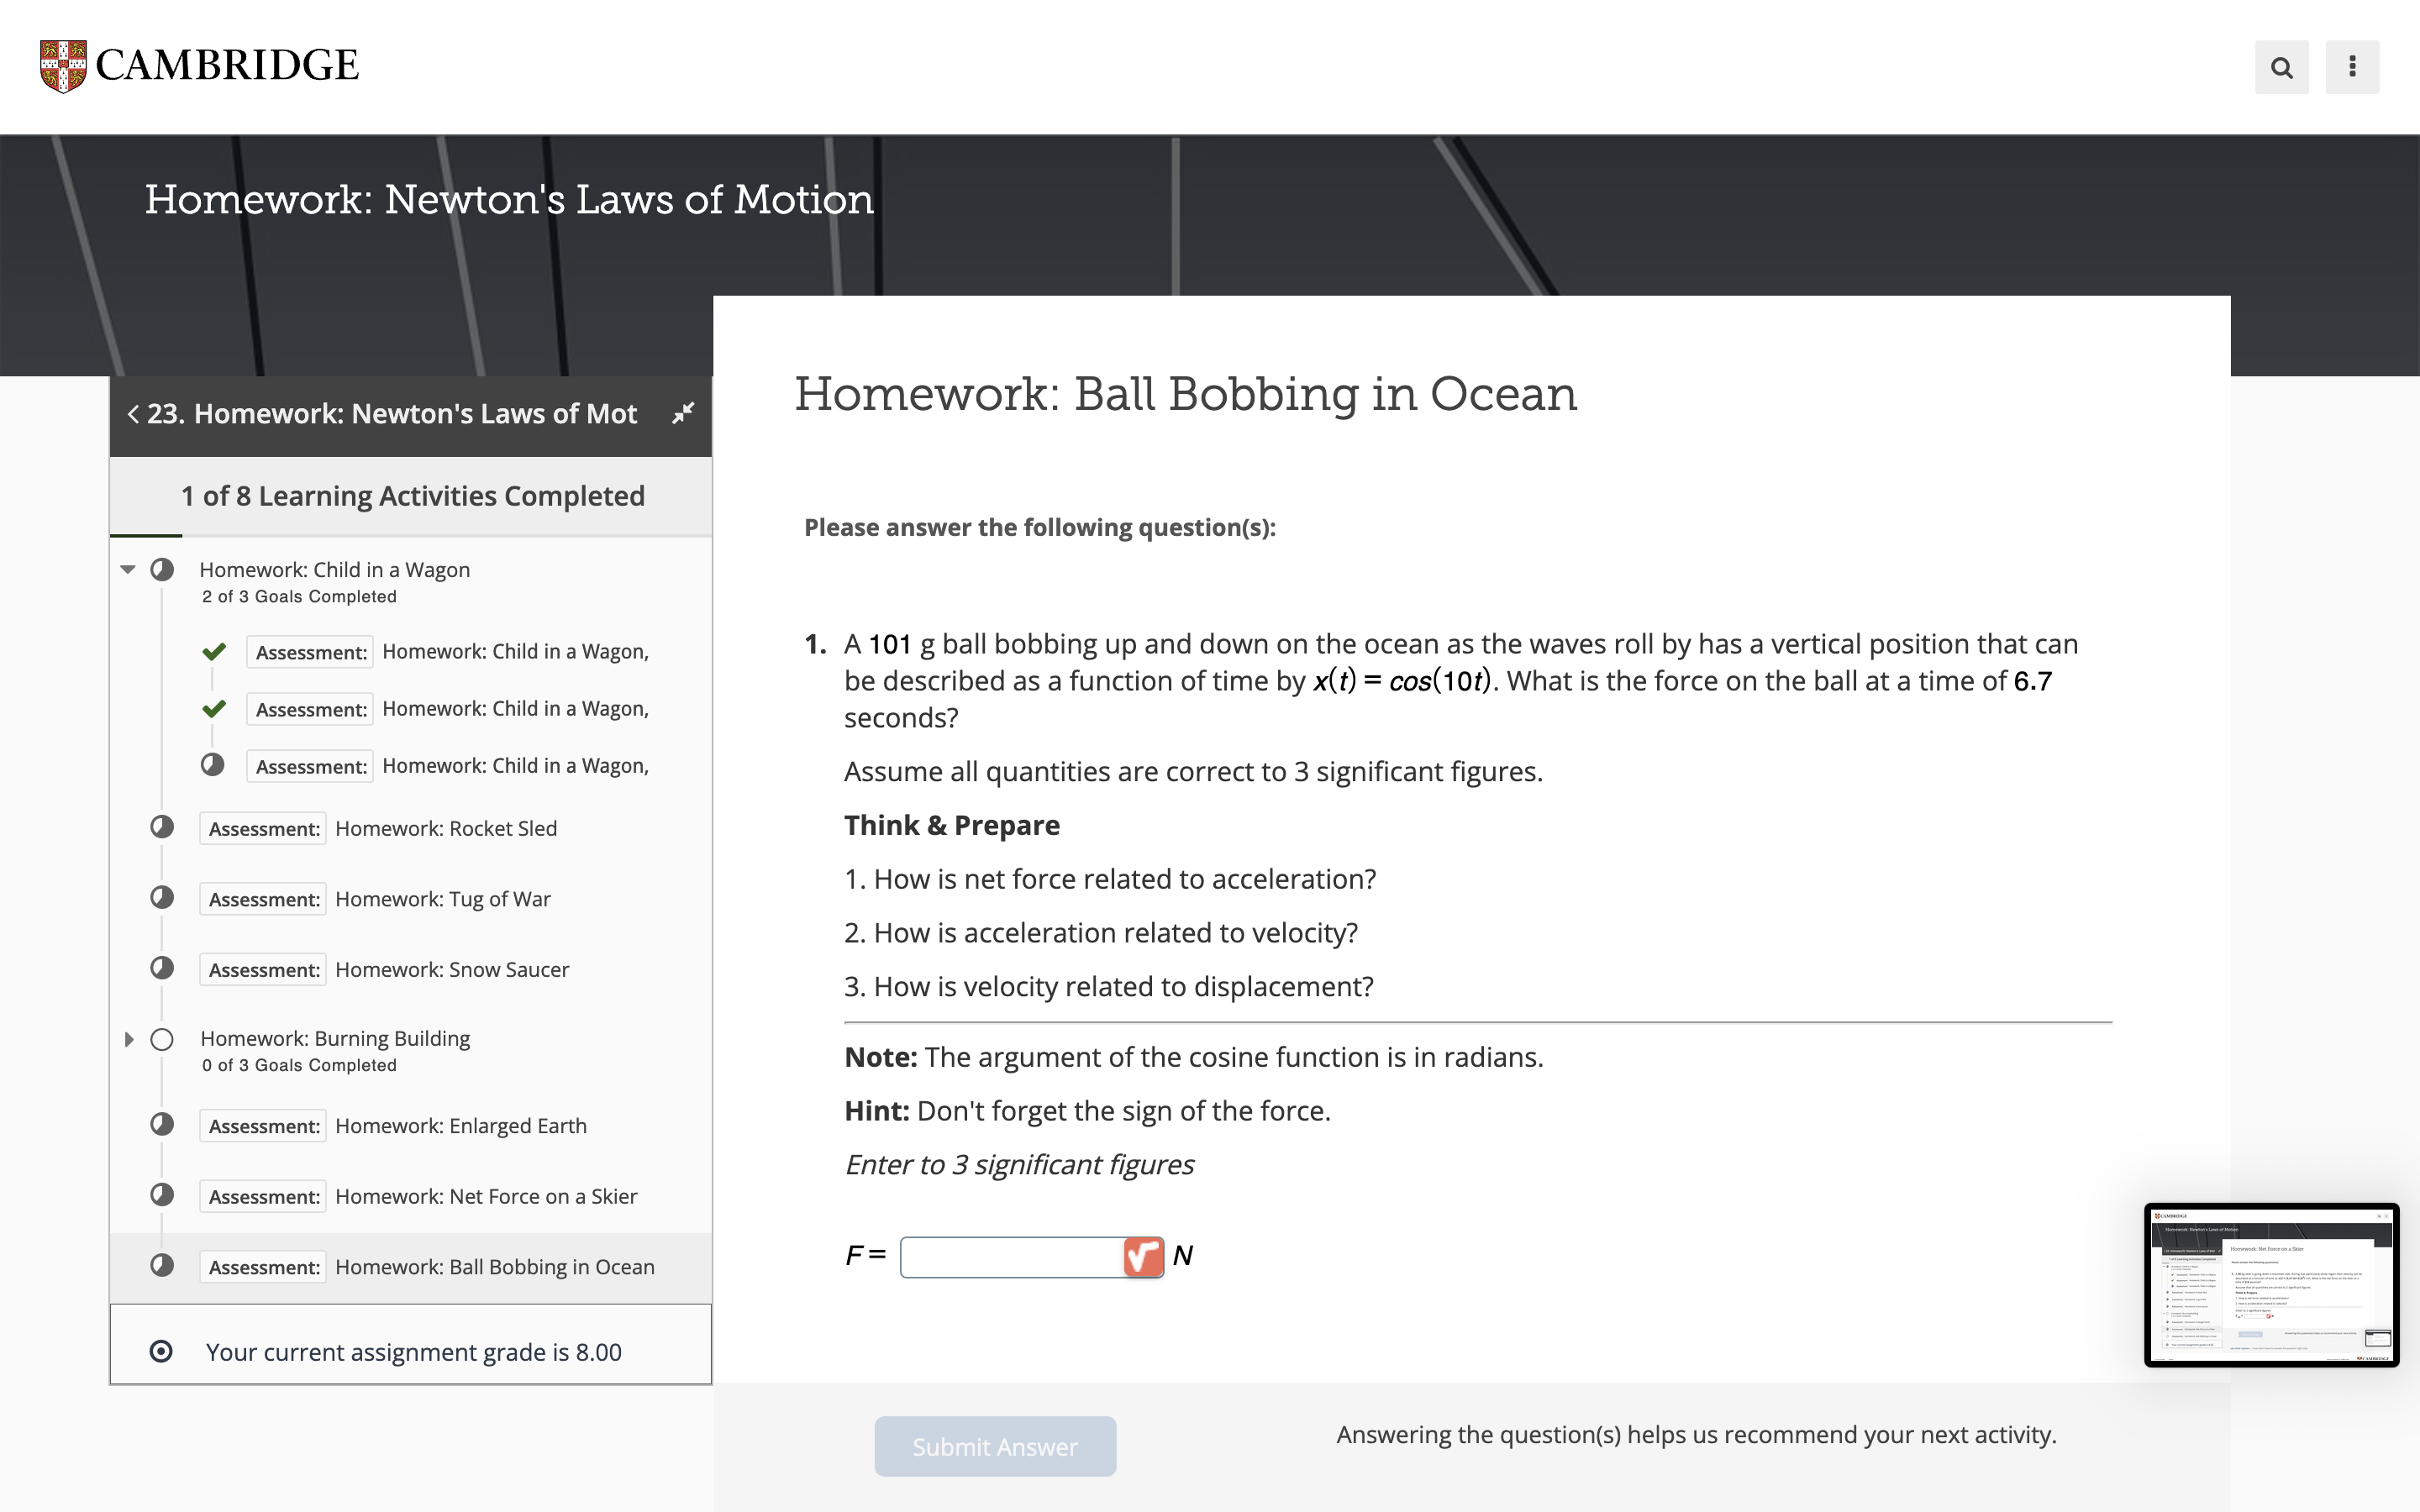Image resolution: width=2420 pixels, height=1512 pixels.
Task: Click the Submit Answer button
Action: [994, 1446]
